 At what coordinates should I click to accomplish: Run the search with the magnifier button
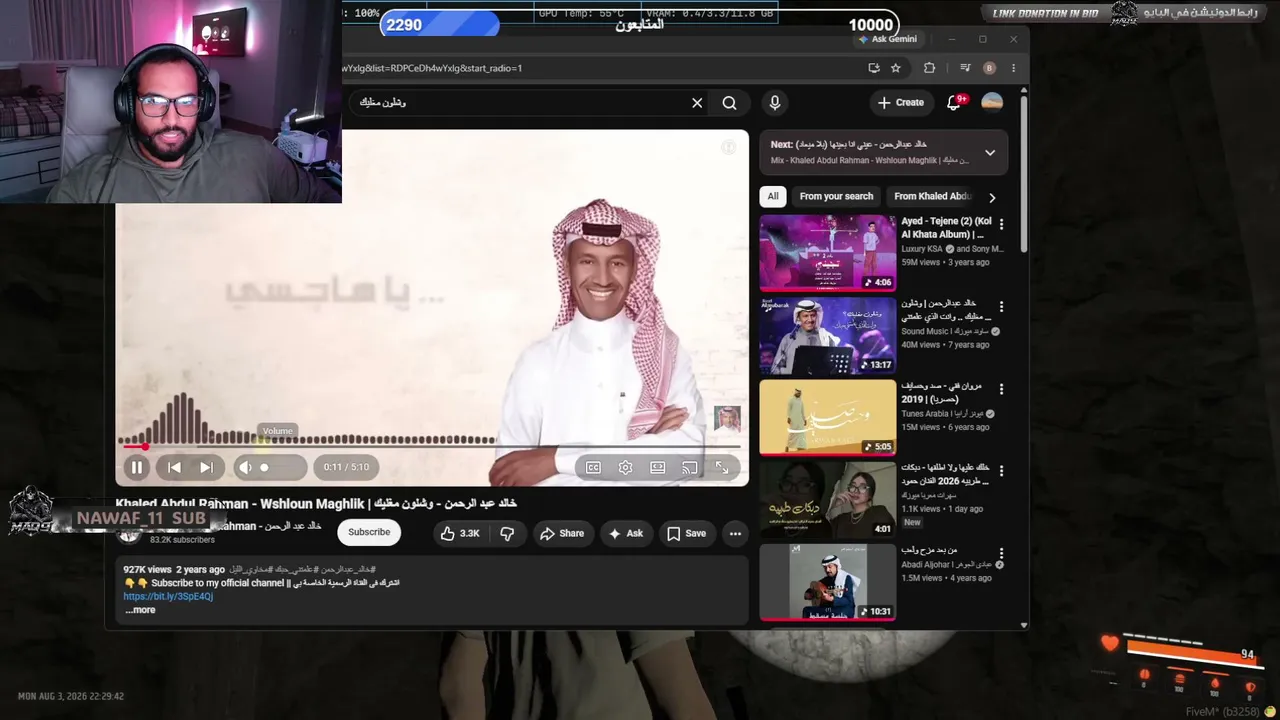click(x=730, y=102)
